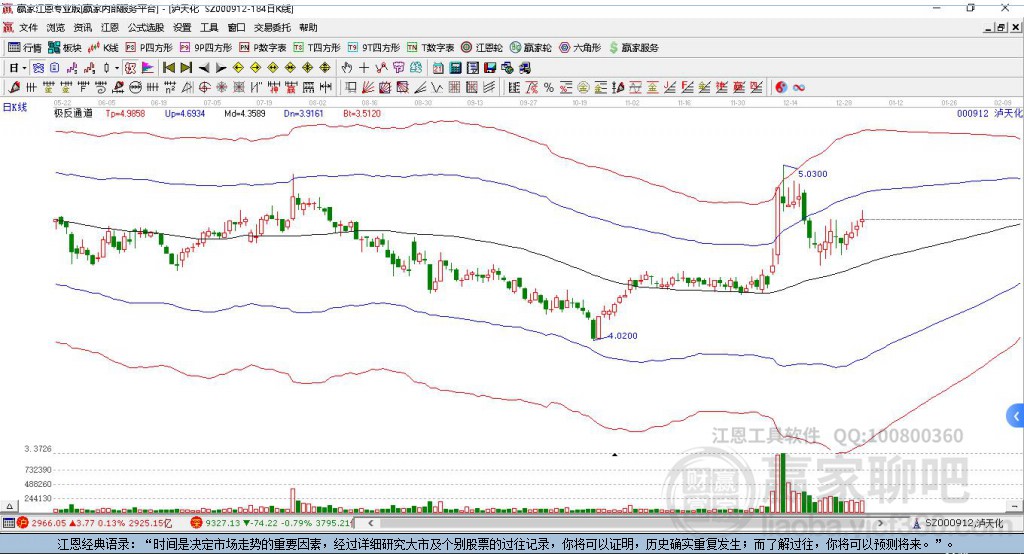The height and width of the screenshot is (554, 1024).
Task: Click the circled target cycle tool
Action: [204, 87]
